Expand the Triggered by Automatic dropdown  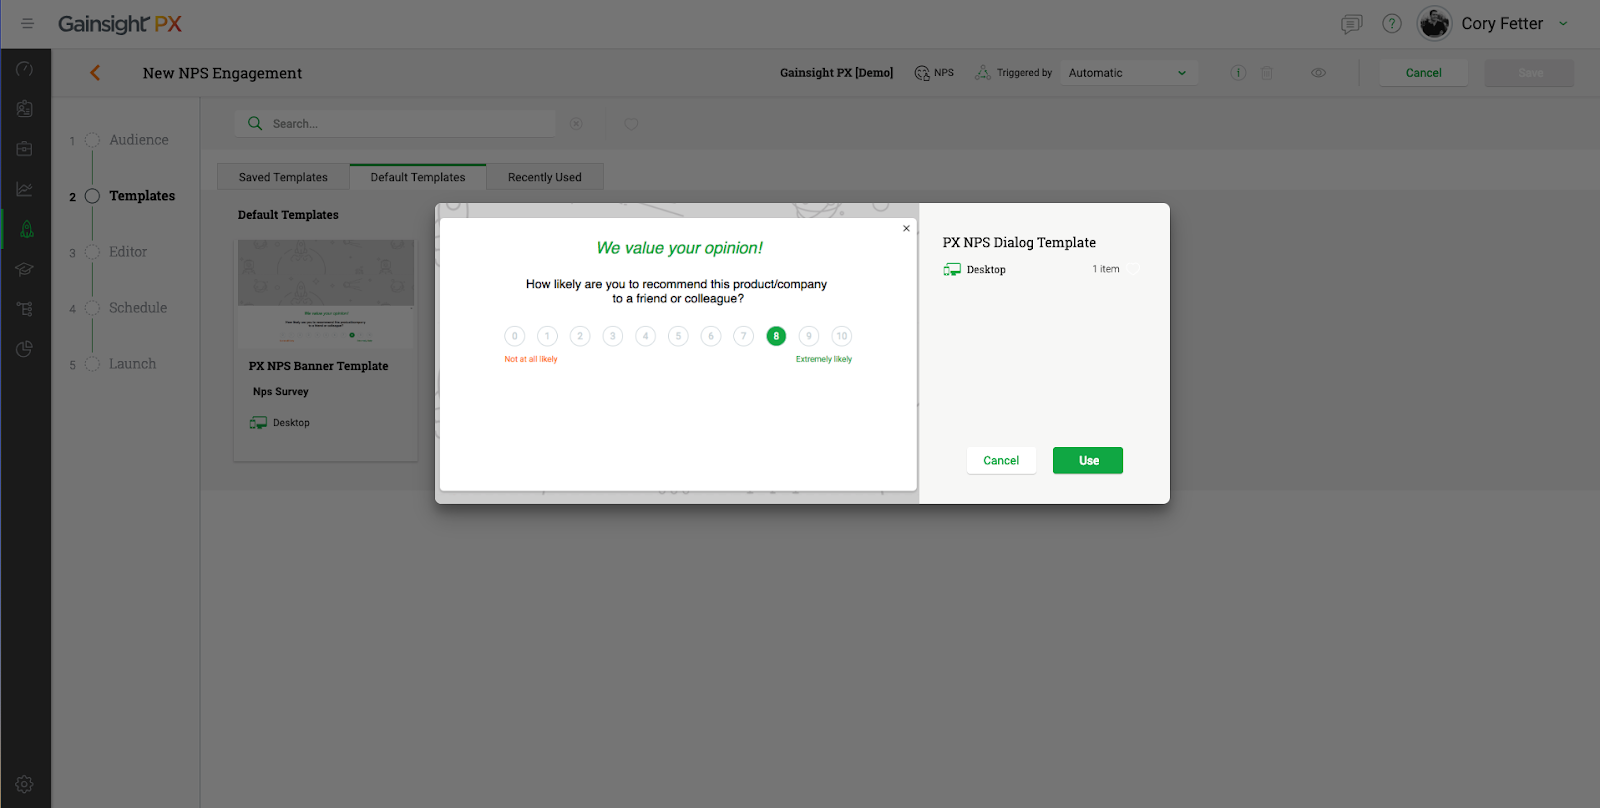(x=1127, y=73)
